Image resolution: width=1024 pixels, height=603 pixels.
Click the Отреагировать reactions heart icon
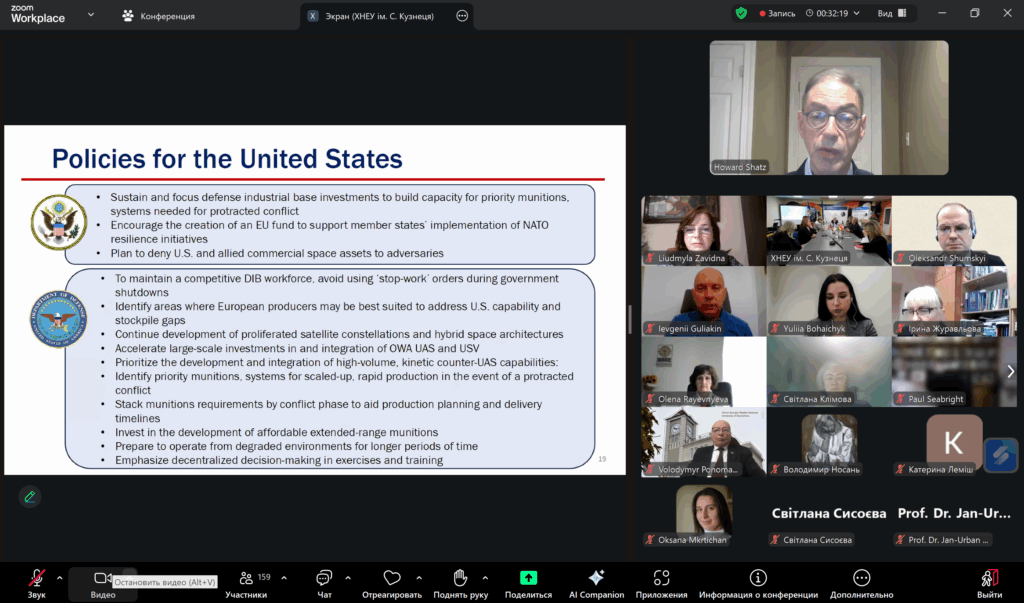click(x=391, y=582)
